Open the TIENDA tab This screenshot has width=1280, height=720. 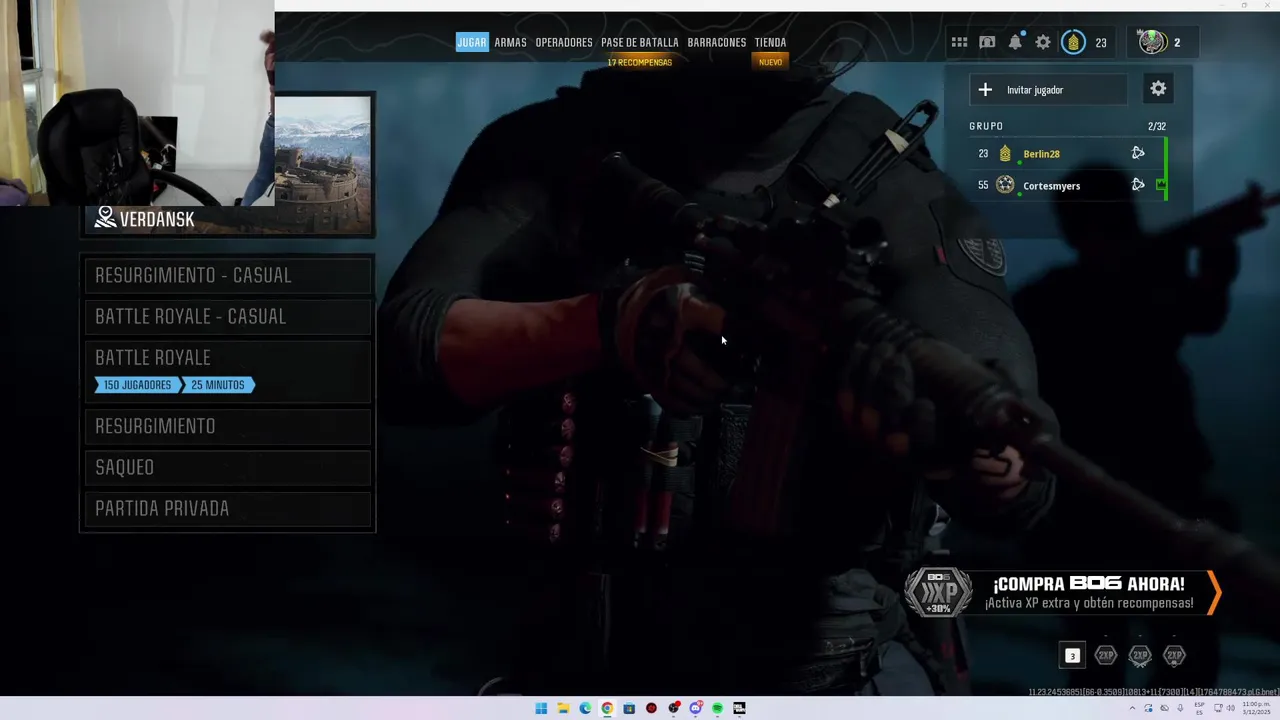(770, 42)
